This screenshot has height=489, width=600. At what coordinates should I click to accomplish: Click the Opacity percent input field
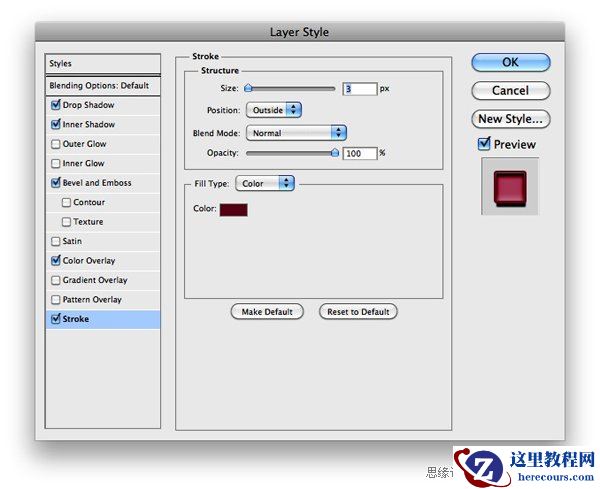pos(360,153)
